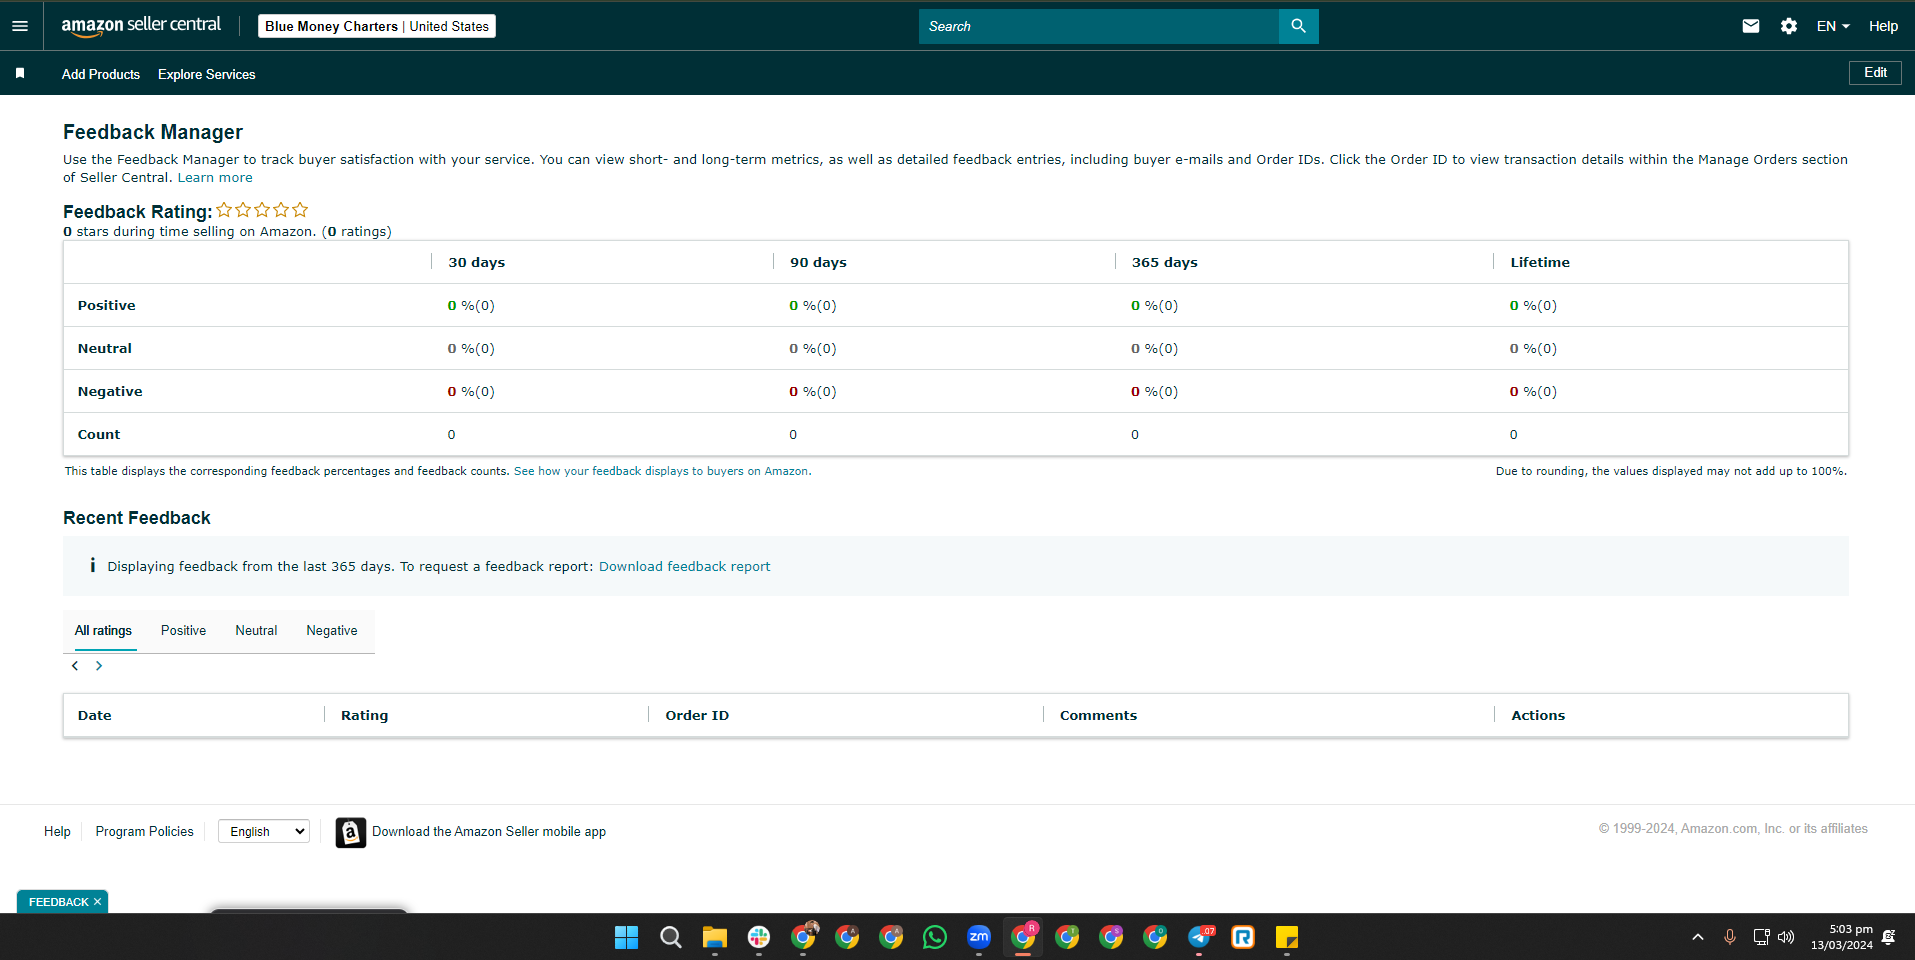Click the 365 days column header
Screen dimensions: 1915x960
[x=1164, y=262]
